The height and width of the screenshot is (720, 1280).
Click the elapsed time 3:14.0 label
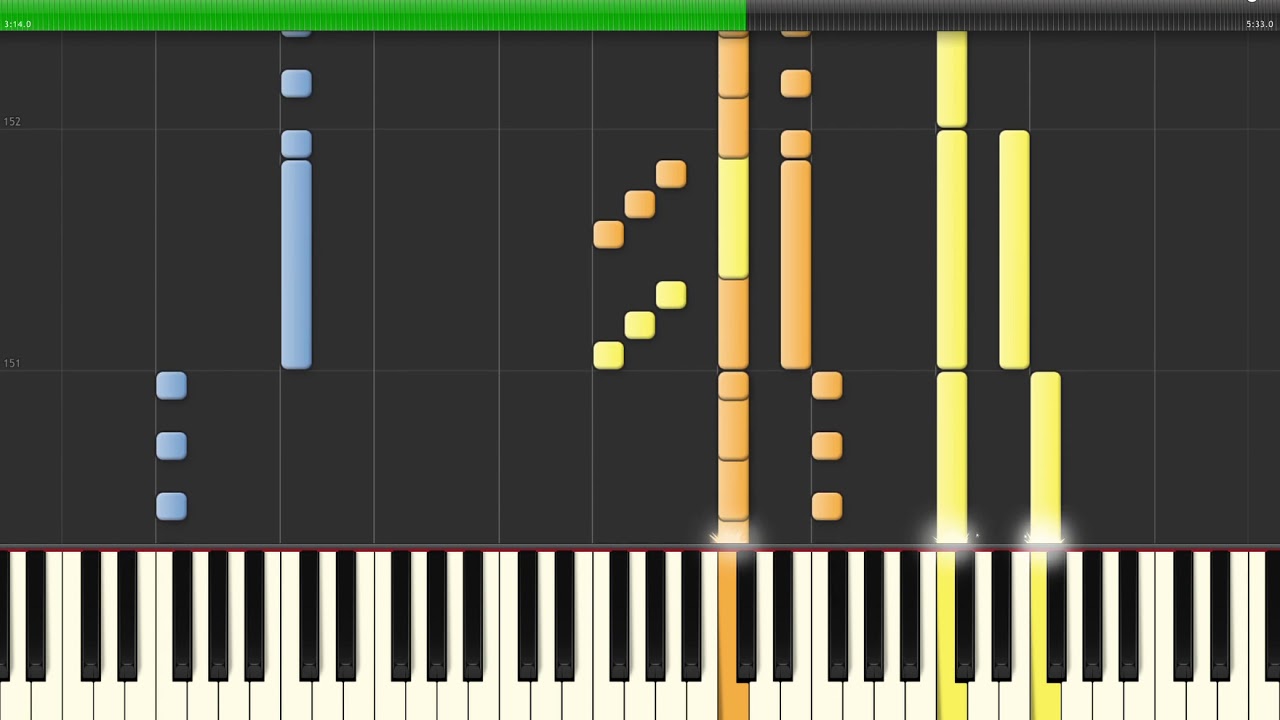[18, 24]
